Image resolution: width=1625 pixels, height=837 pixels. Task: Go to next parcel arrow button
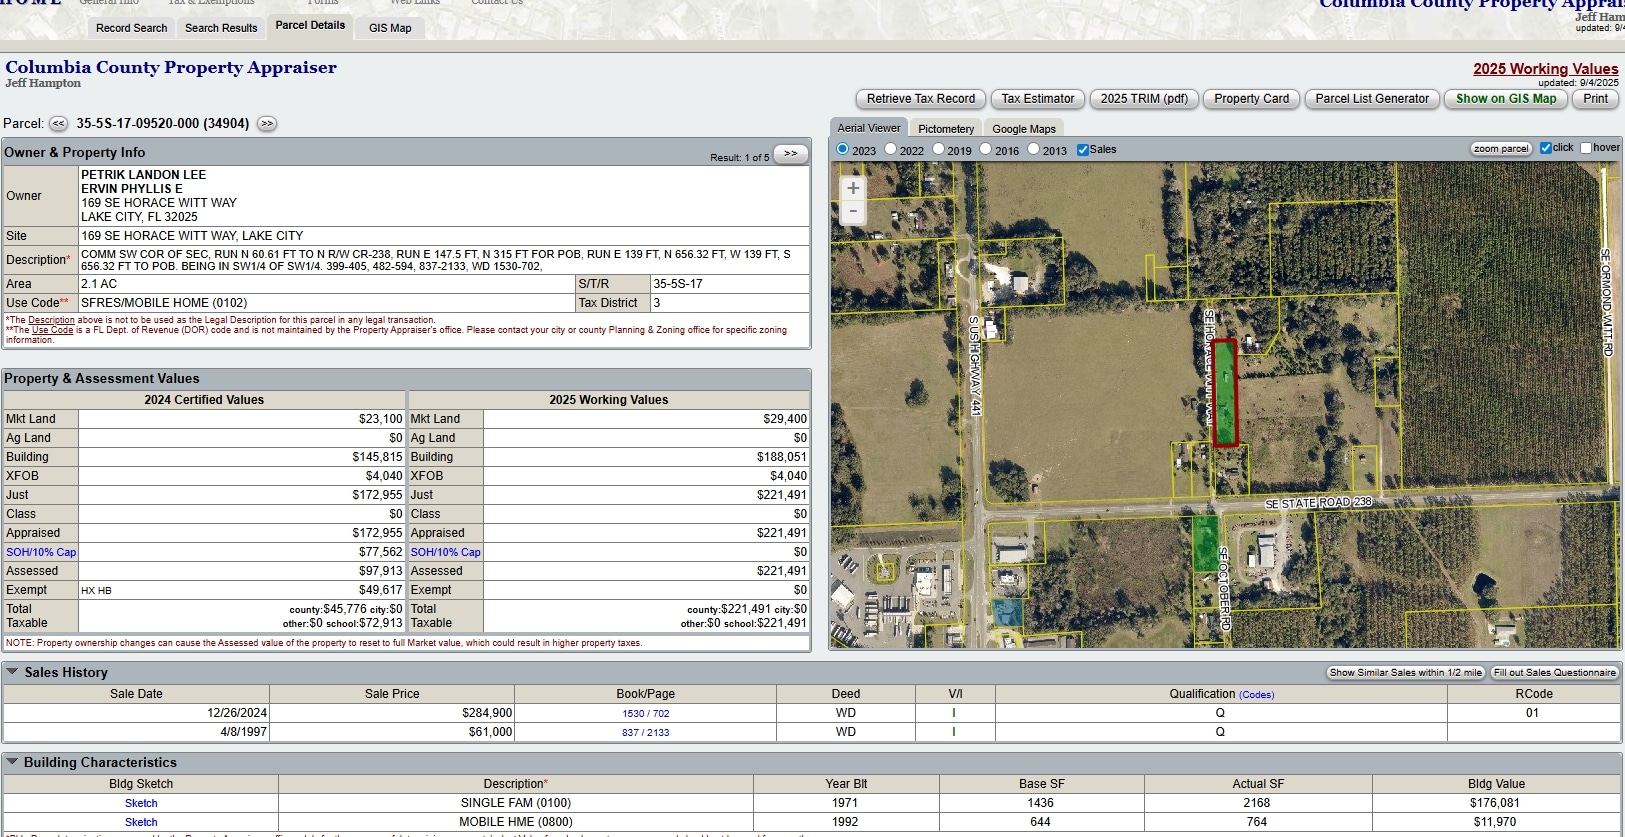[266, 124]
